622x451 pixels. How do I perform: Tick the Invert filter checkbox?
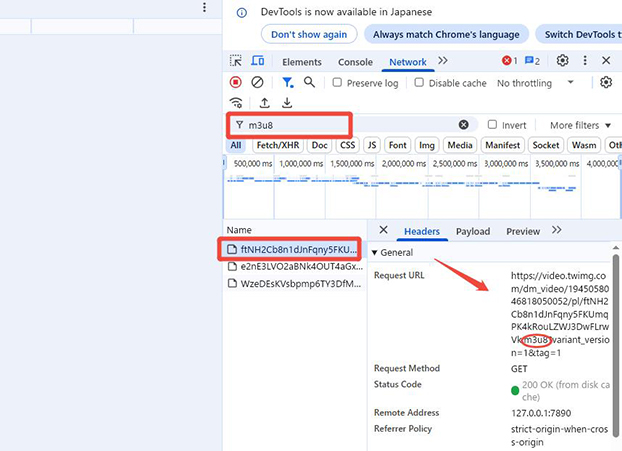[492, 125]
